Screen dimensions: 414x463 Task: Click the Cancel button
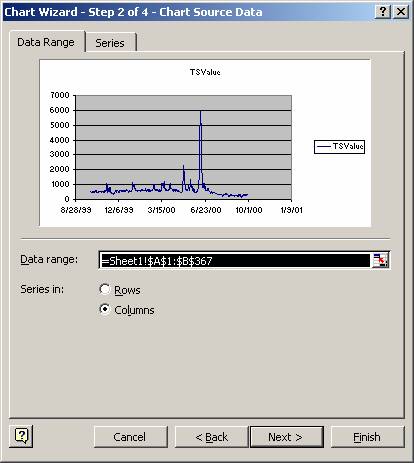pos(129,437)
